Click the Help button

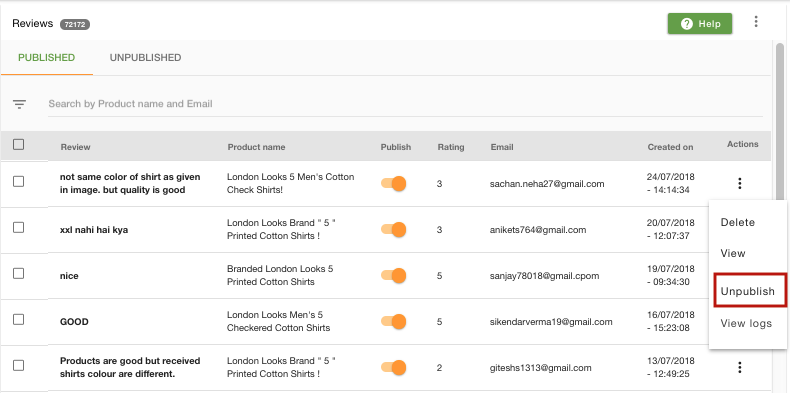(700, 24)
